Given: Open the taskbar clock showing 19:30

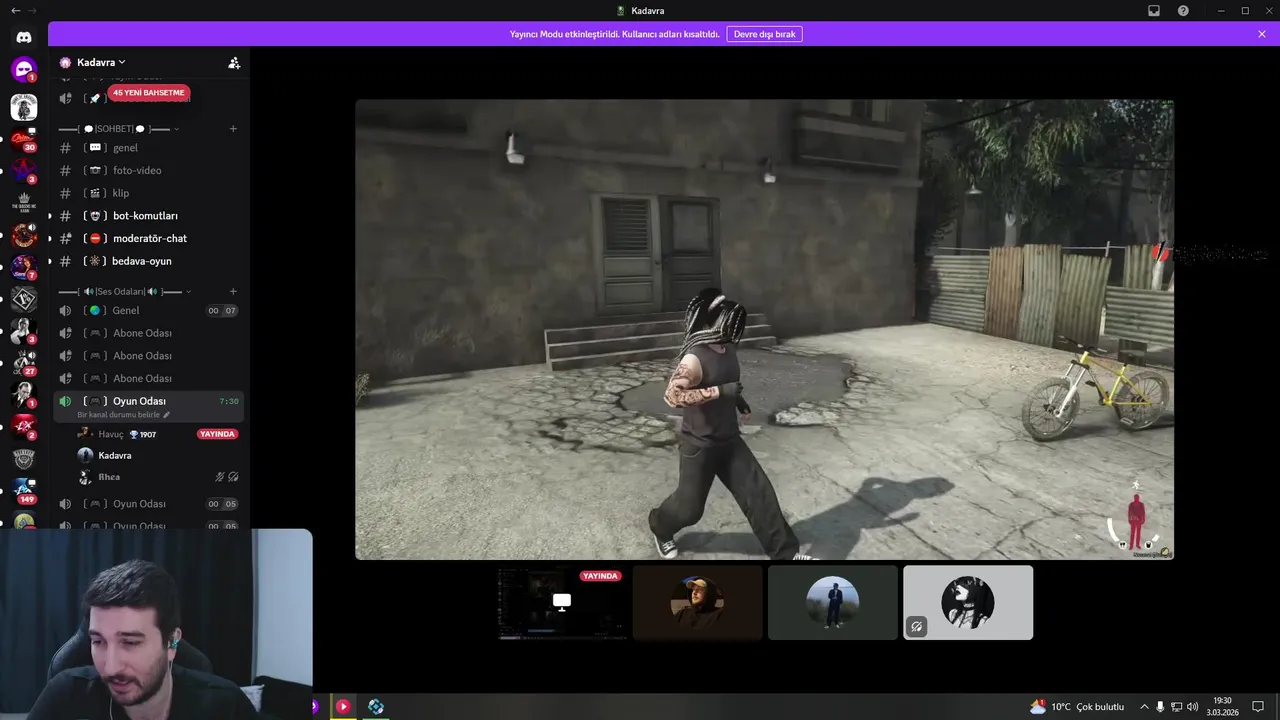Looking at the screenshot, I should pyautogui.click(x=1222, y=707).
